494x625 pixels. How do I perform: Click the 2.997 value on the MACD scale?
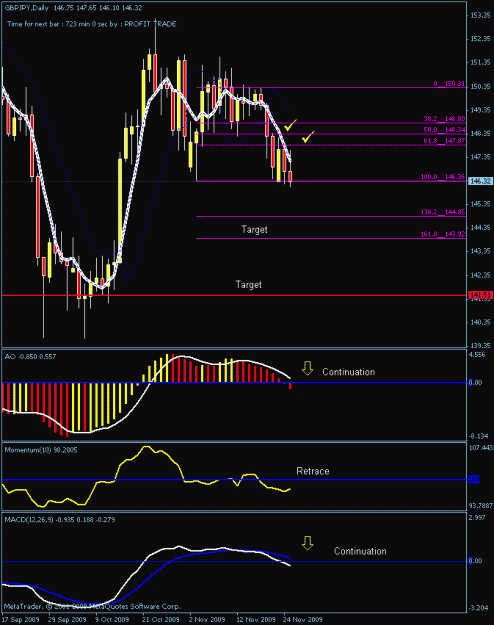click(x=478, y=517)
